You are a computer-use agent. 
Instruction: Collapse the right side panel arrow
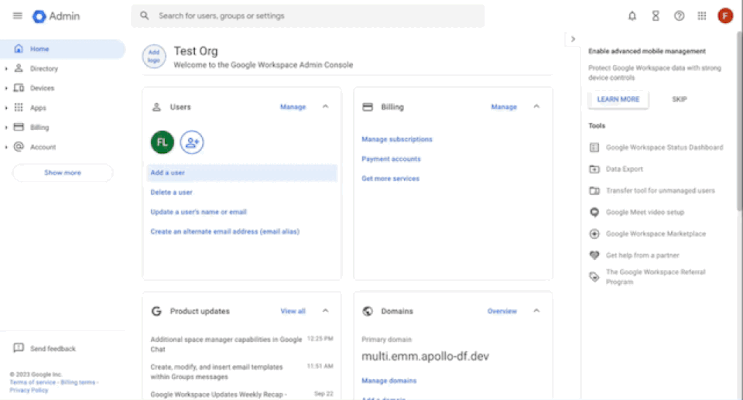[x=573, y=39]
